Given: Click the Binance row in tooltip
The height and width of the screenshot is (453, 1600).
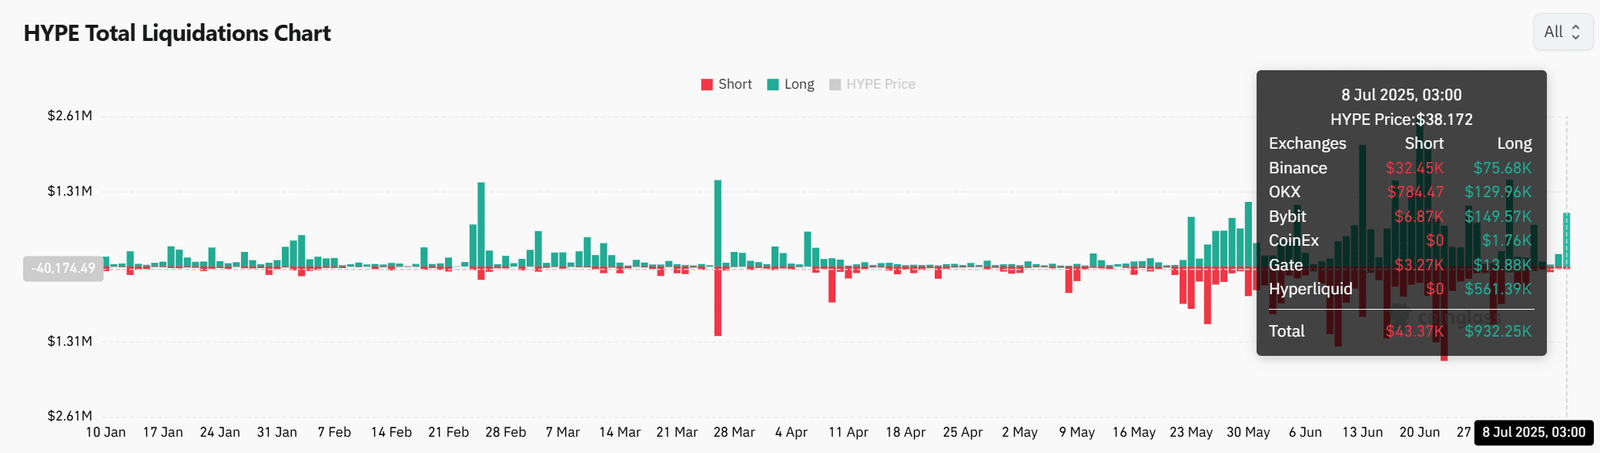Looking at the screenshot, I should [x=1400, y=168].
